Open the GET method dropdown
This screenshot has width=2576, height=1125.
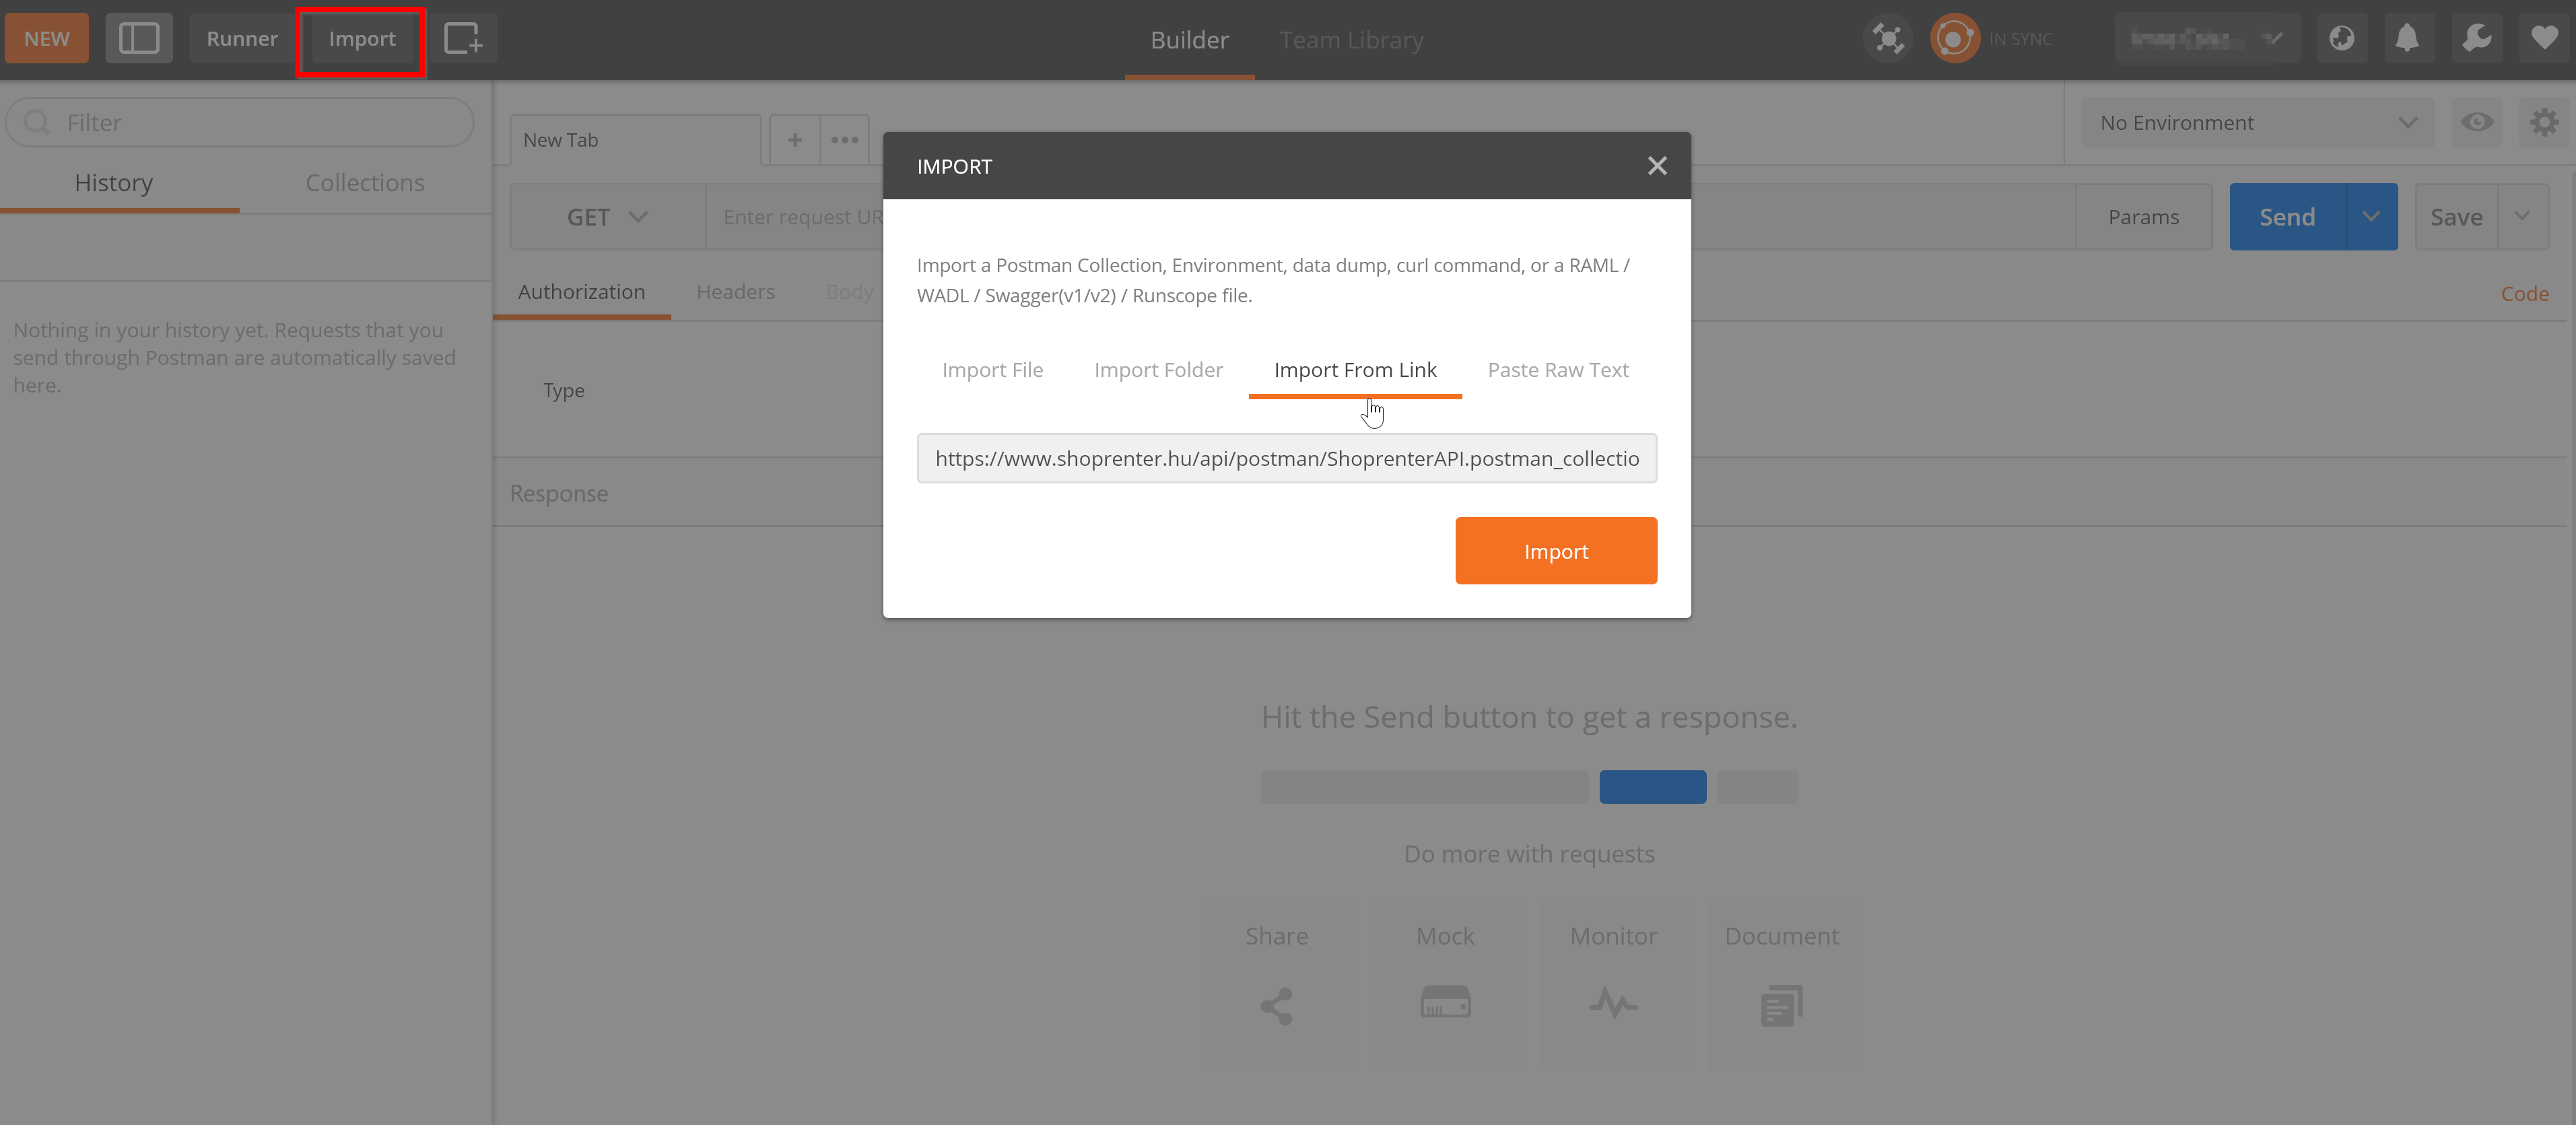point(607,216)
